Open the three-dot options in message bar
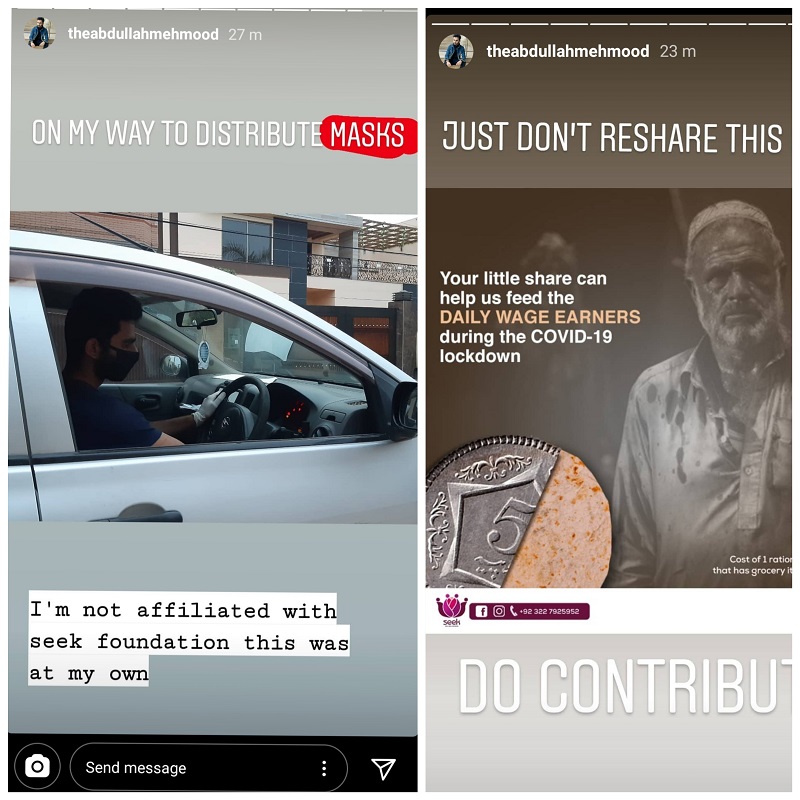This screenshot has width=800, height=800. click(x=324, y=768)
